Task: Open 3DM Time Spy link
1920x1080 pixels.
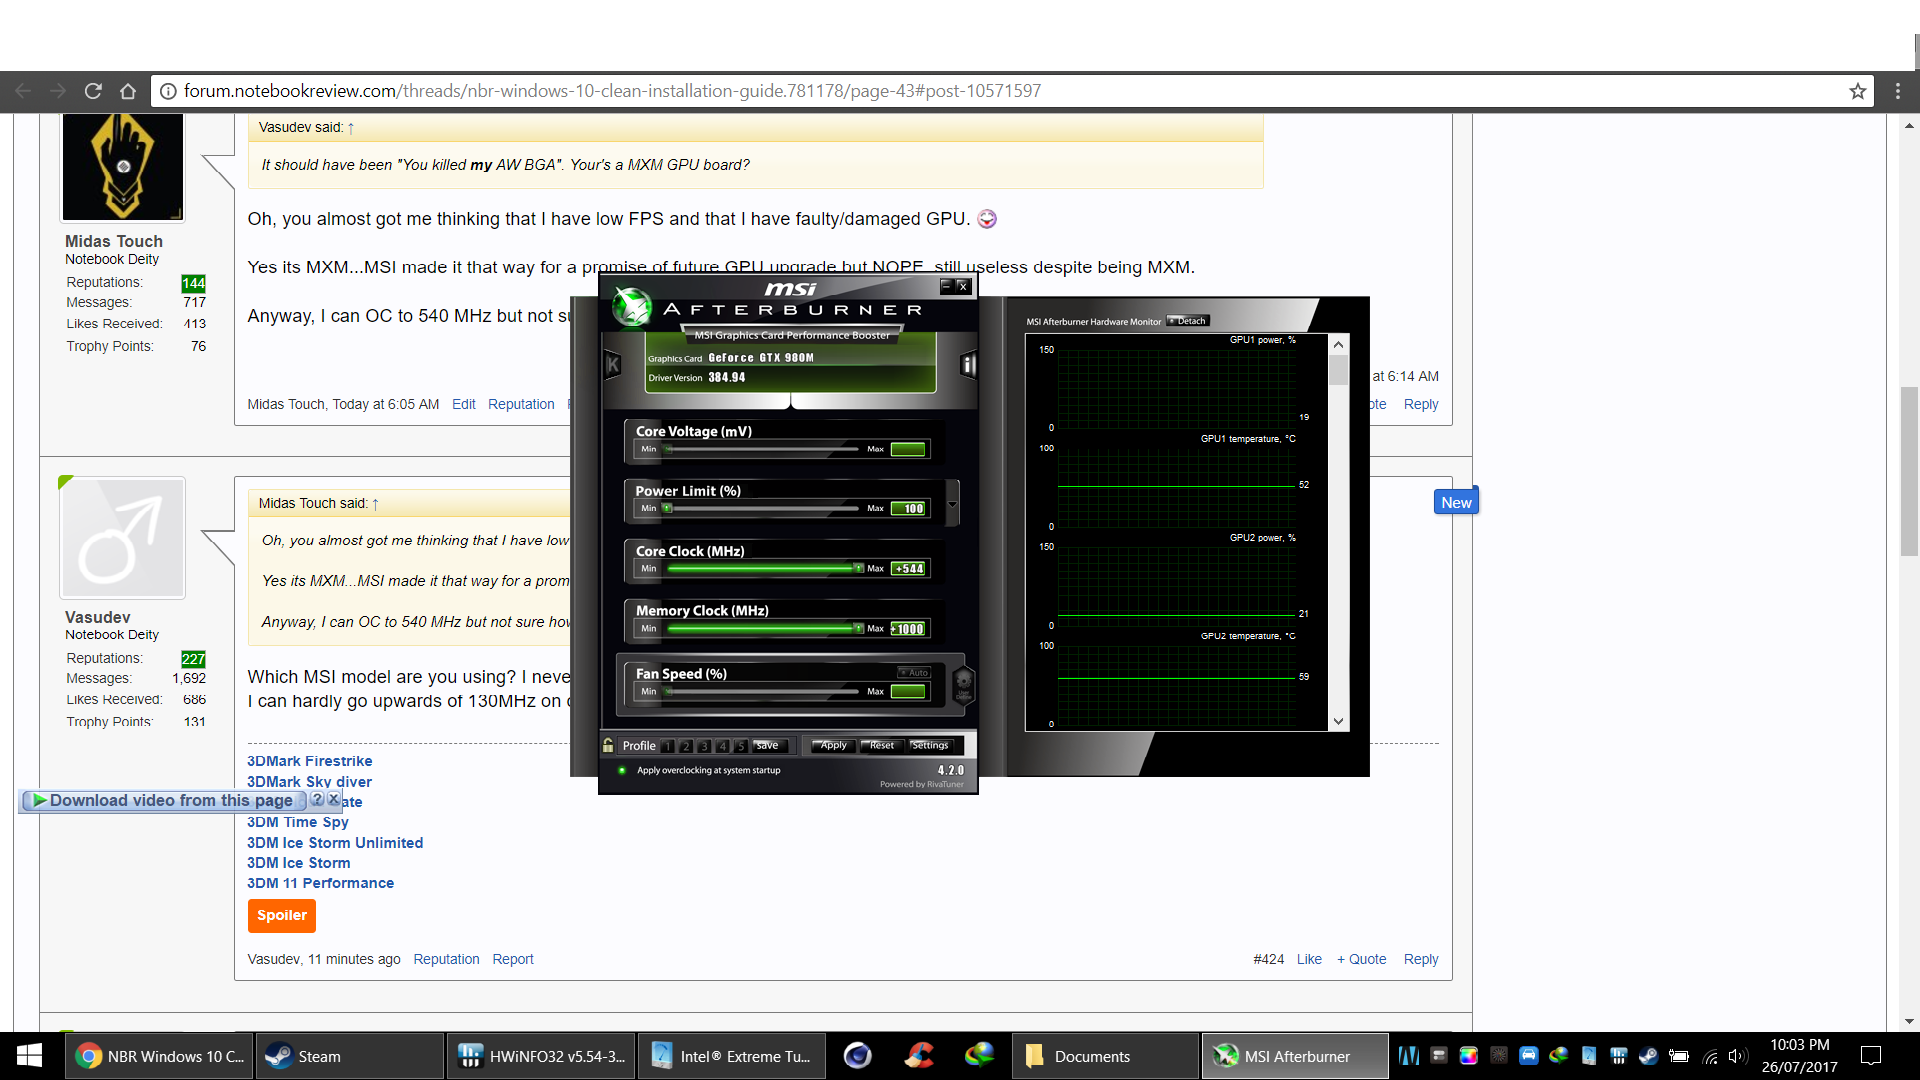Action: (x=297, y=822)
